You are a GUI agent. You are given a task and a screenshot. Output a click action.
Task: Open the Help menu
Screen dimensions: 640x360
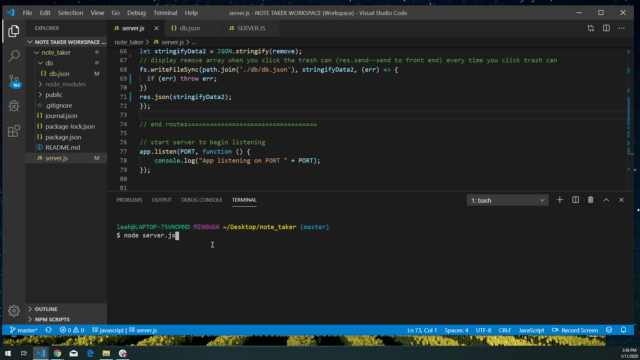pyautogui.click(x=191, y=13)
